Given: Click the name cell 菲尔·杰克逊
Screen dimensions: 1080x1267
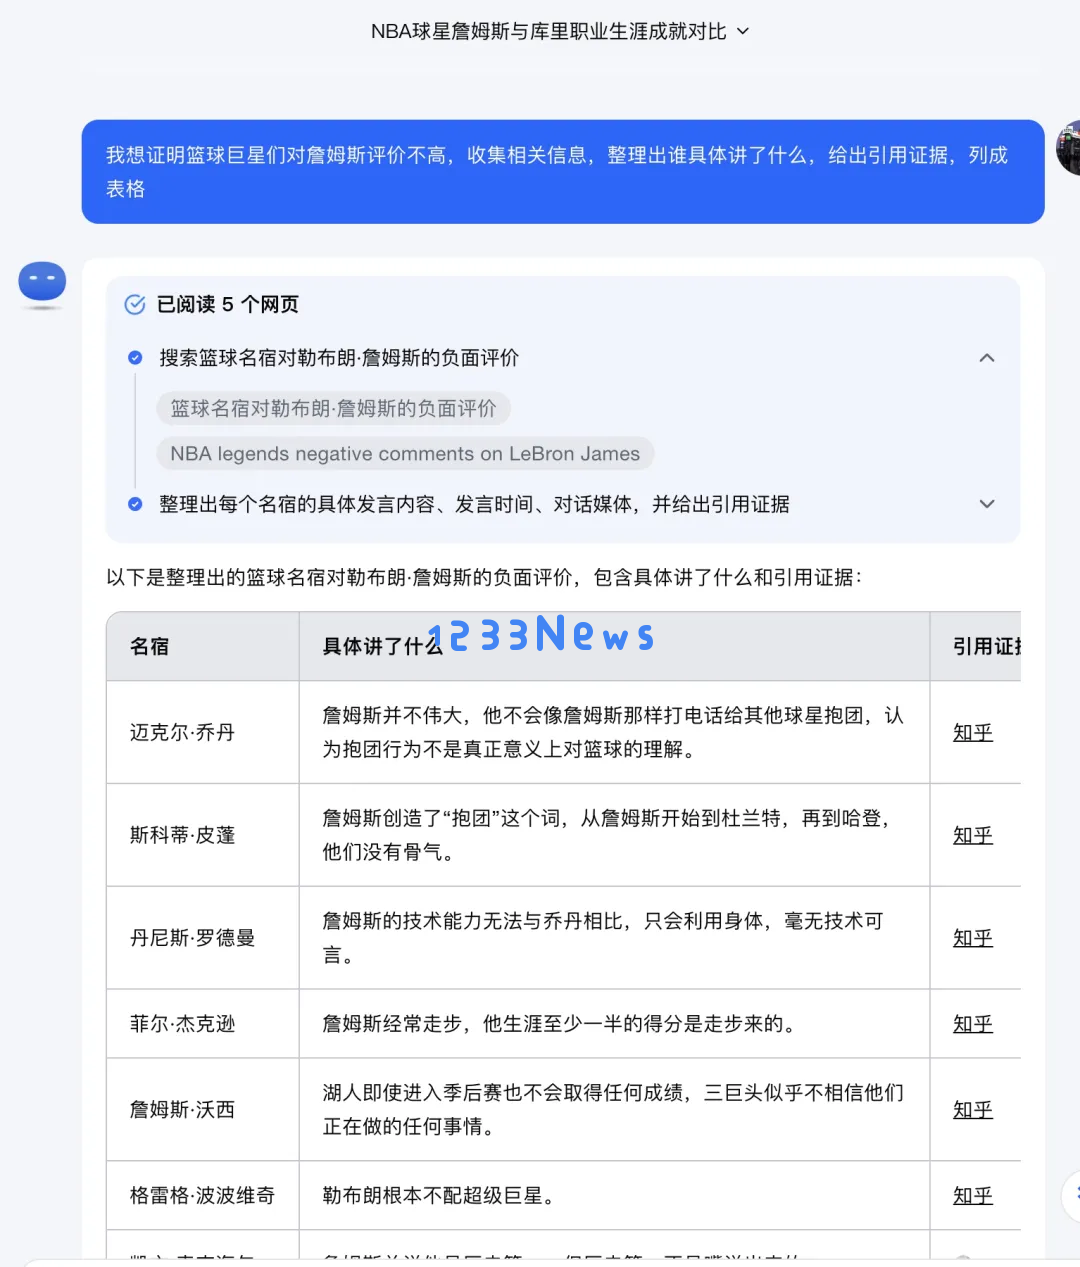Looking at the screenshot, I should (x=203, y=1024).
